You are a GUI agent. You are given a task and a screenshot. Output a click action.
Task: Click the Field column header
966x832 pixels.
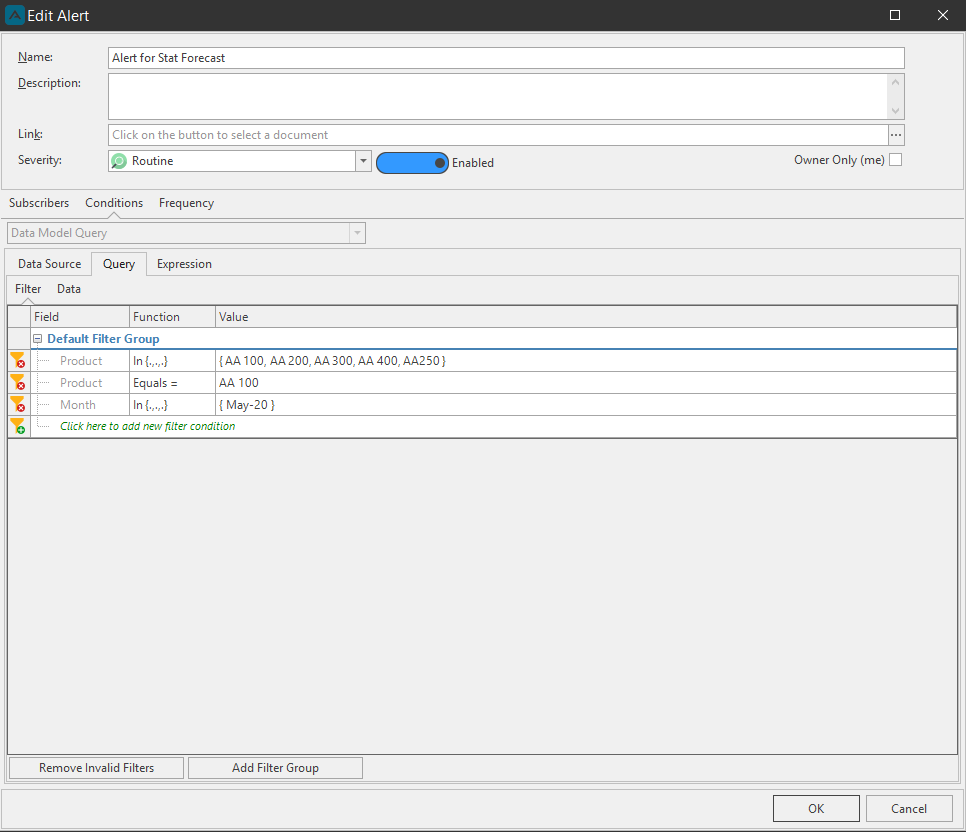(80, 317)
